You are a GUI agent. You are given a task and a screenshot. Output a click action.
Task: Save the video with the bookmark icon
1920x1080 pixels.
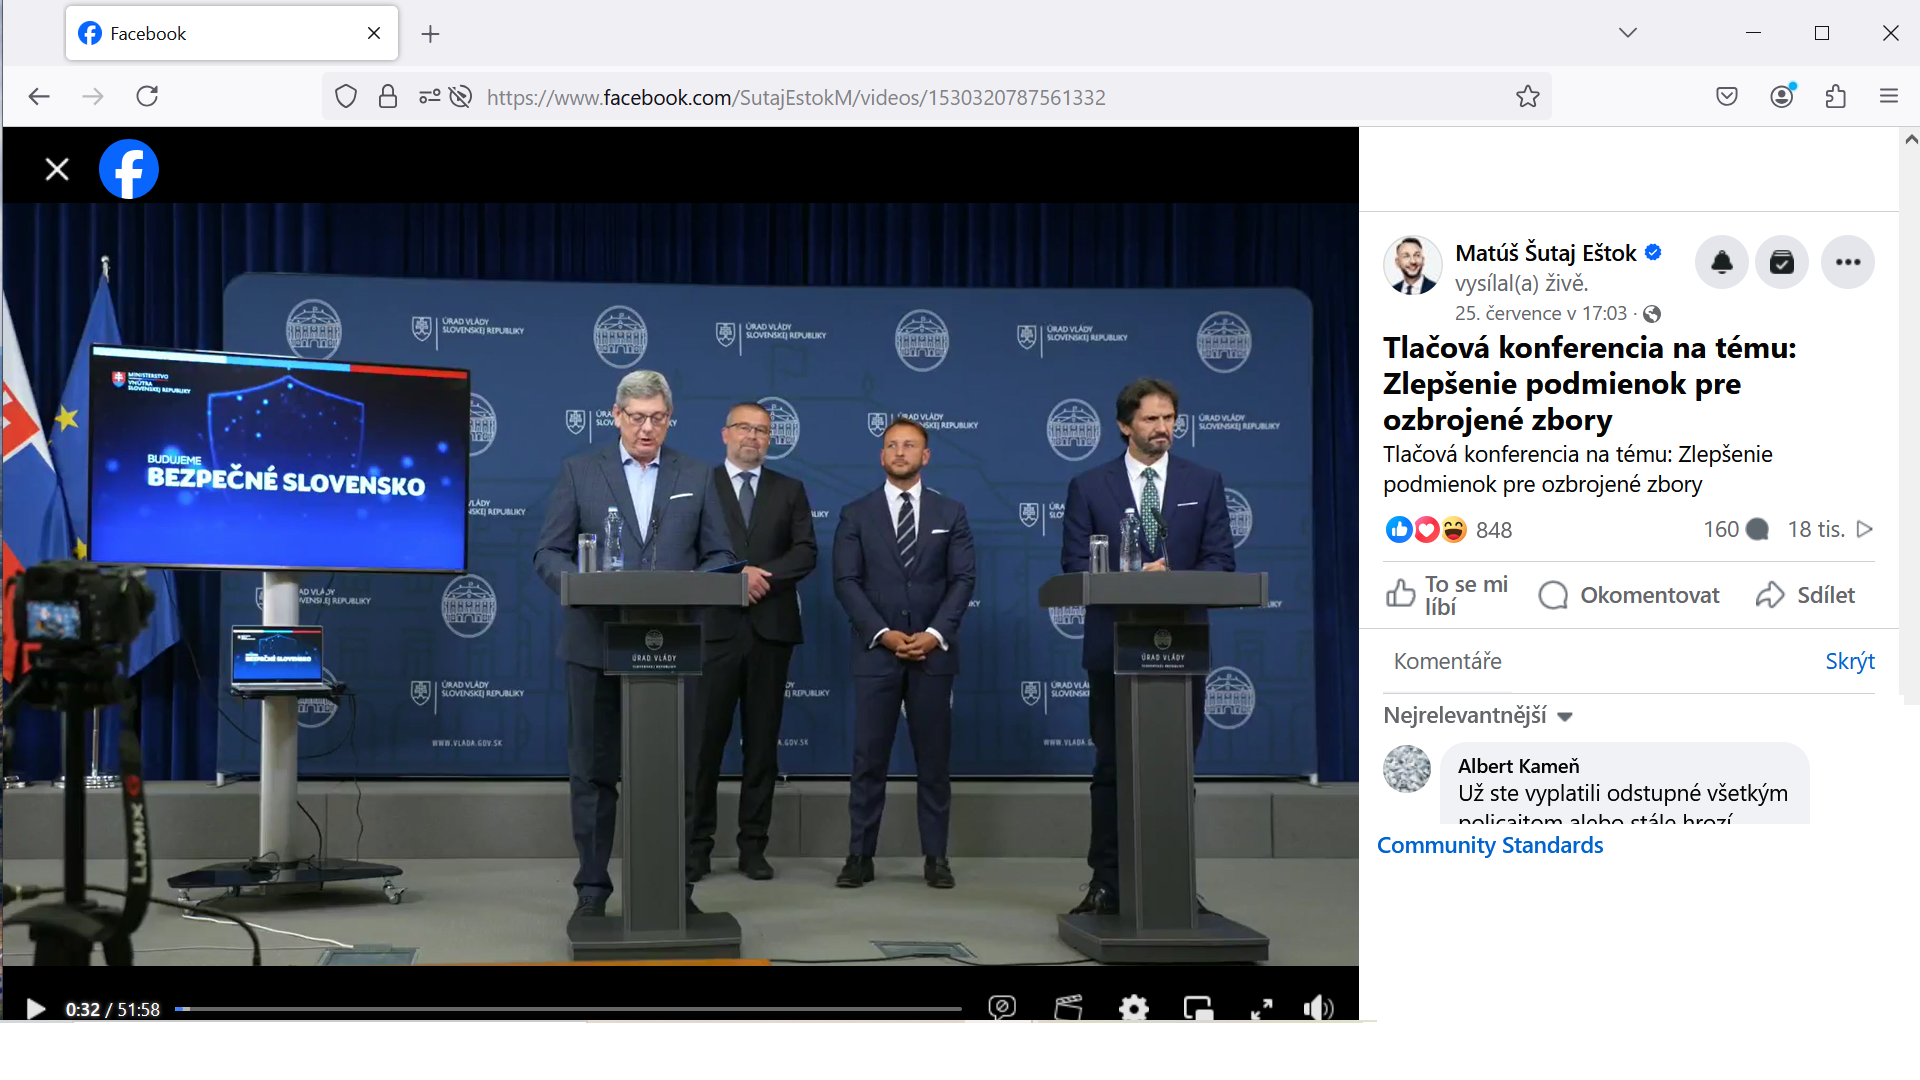point(1782,263)
